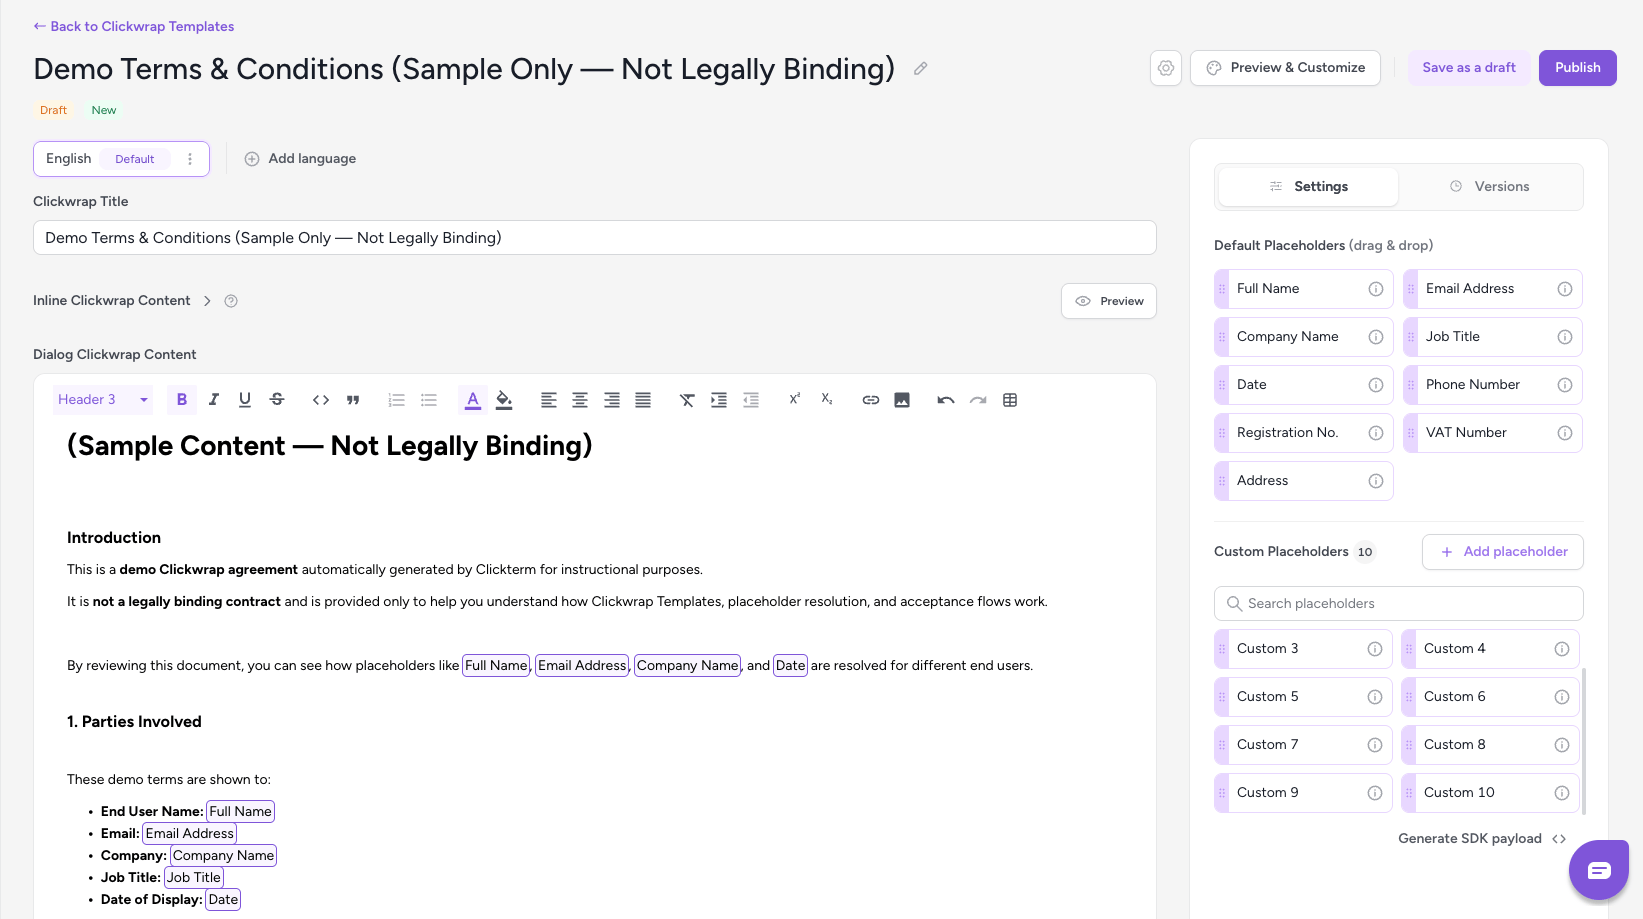
Task: Open template settings gear
Action: click(x=1166, y=68)
